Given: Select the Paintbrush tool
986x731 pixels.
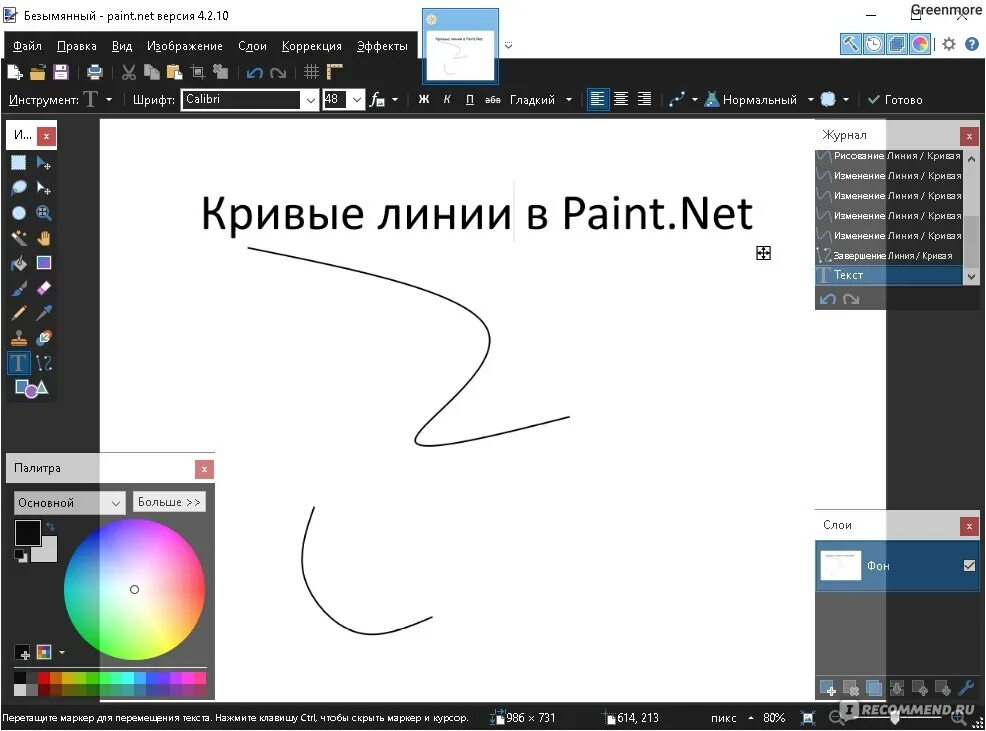Looking at the screenshot, I should [19, 288].
